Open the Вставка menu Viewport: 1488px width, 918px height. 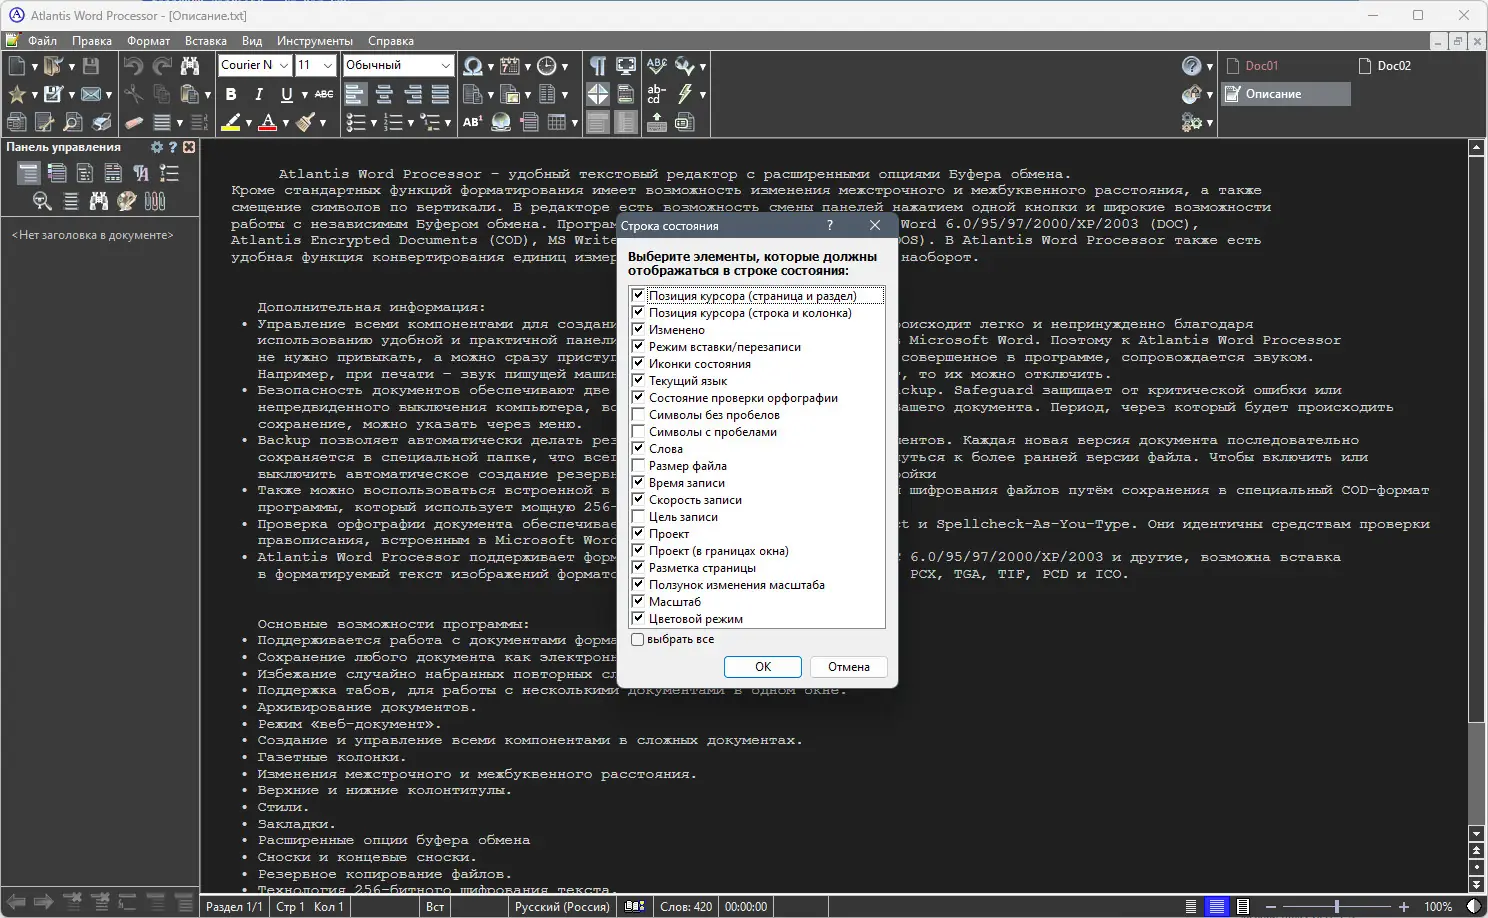tap(206, 41)
